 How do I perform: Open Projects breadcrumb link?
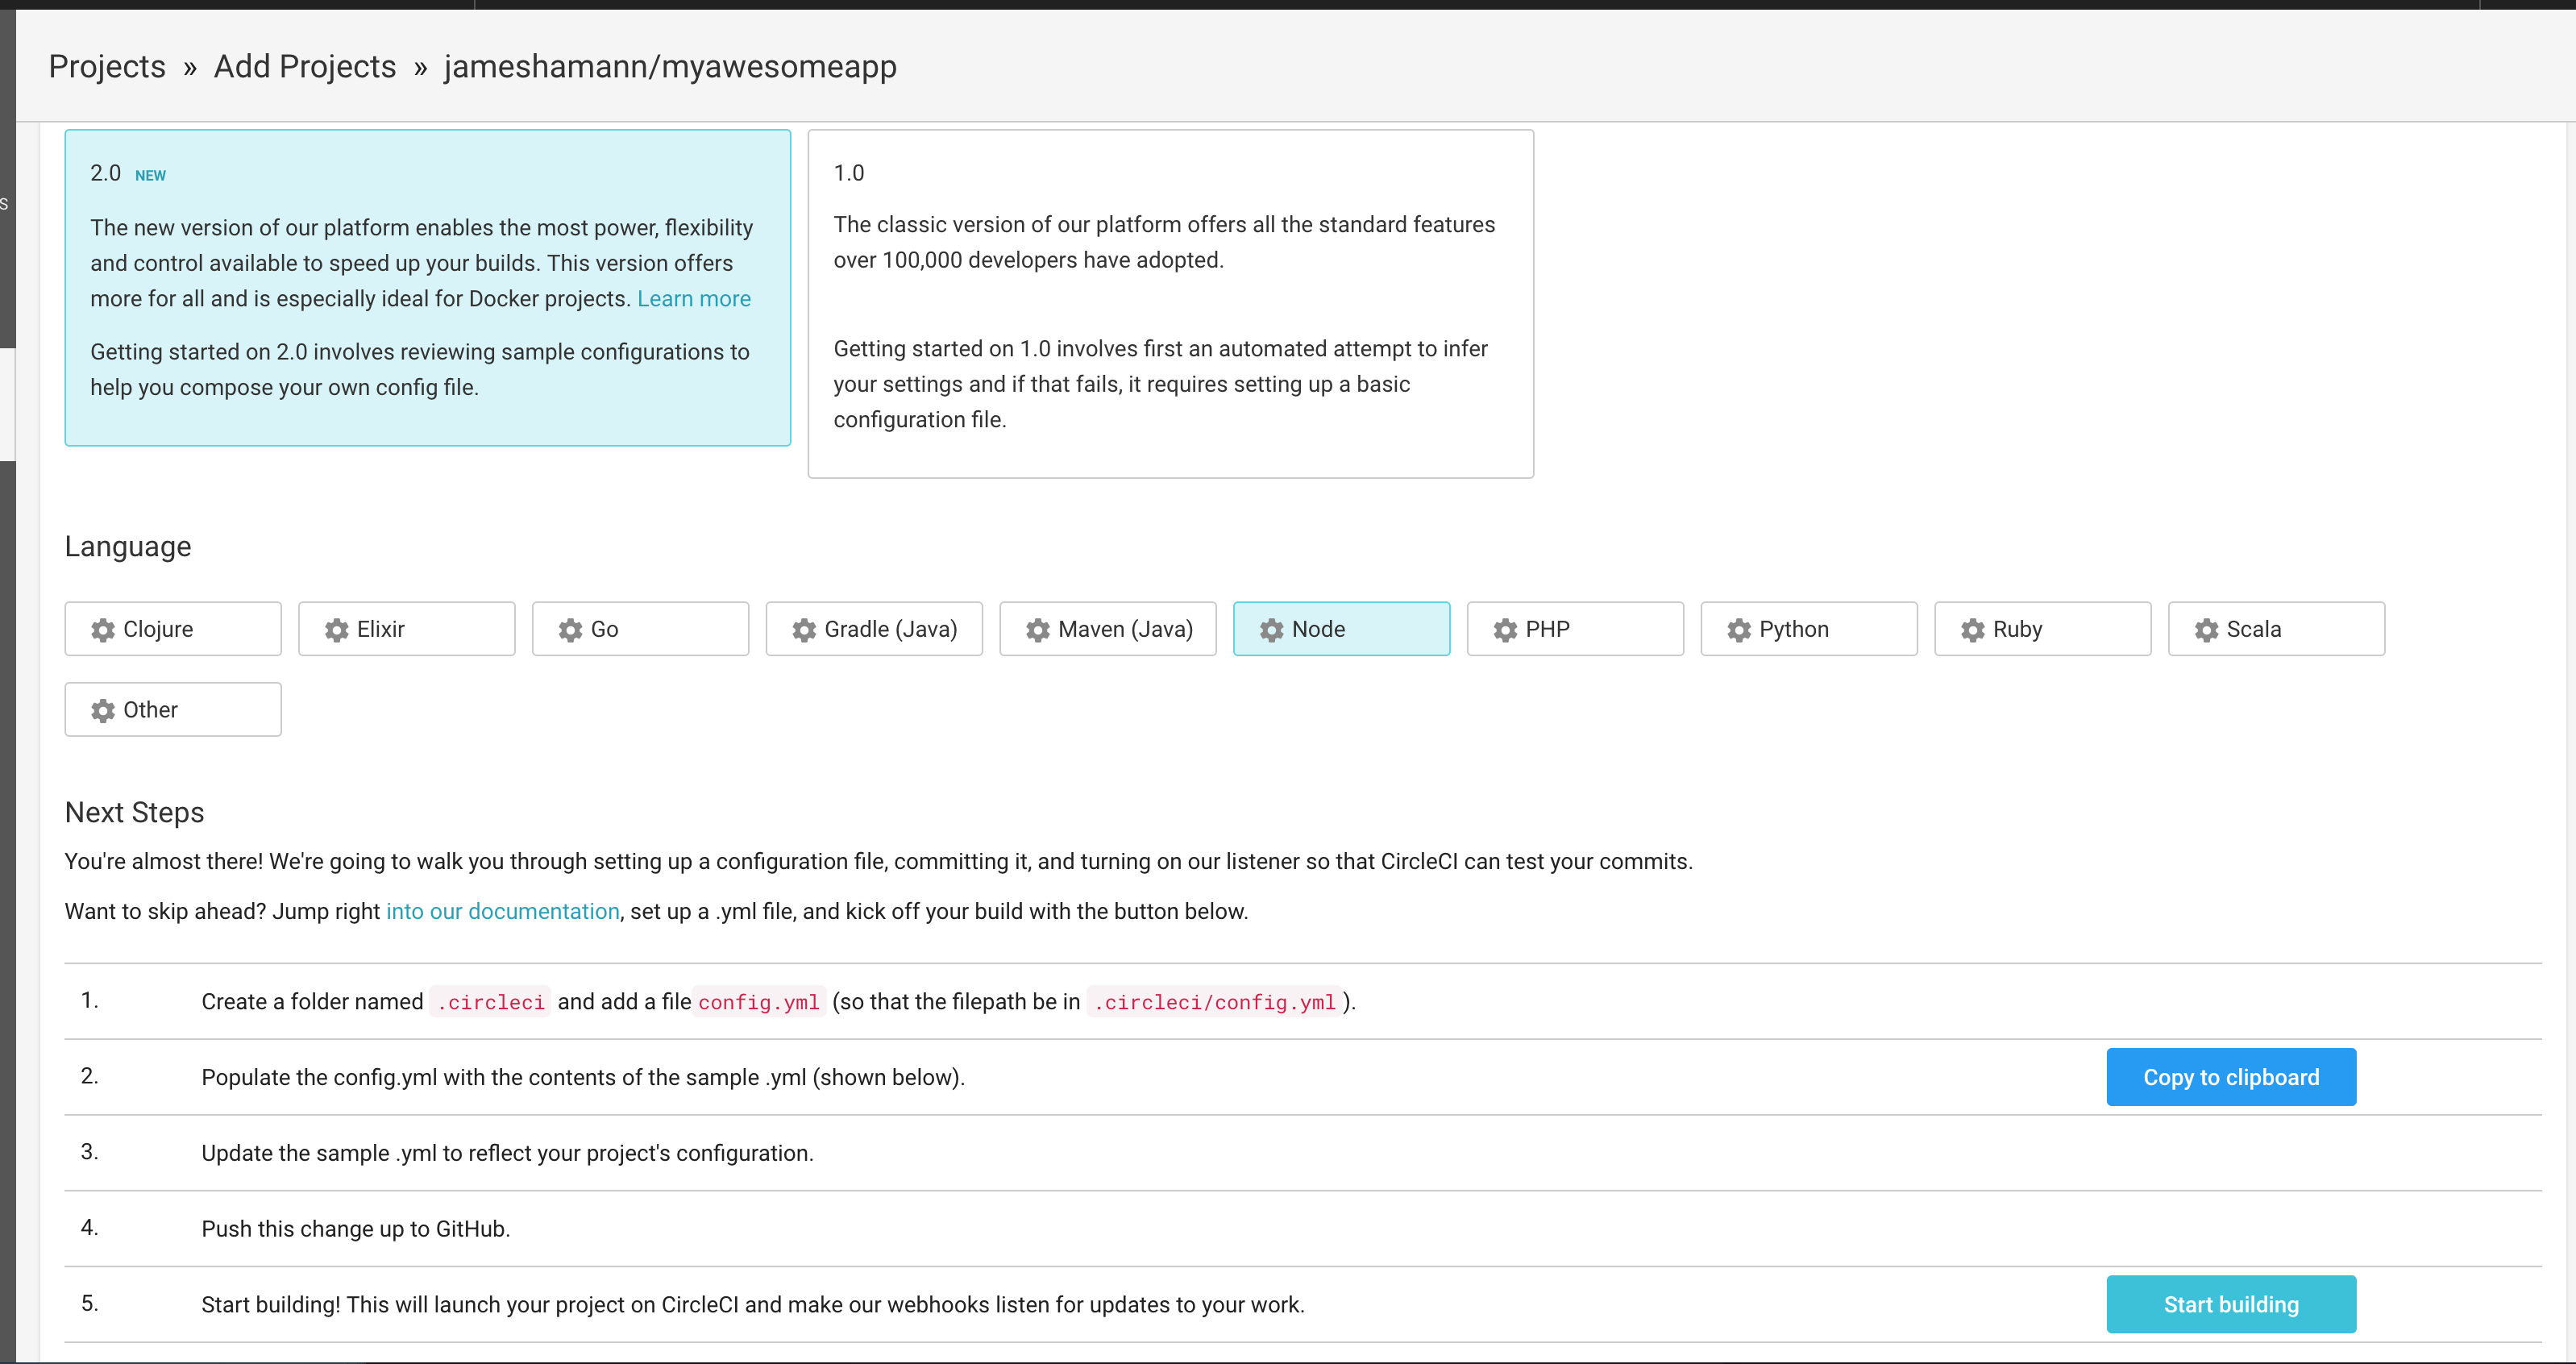coord(107,66)
